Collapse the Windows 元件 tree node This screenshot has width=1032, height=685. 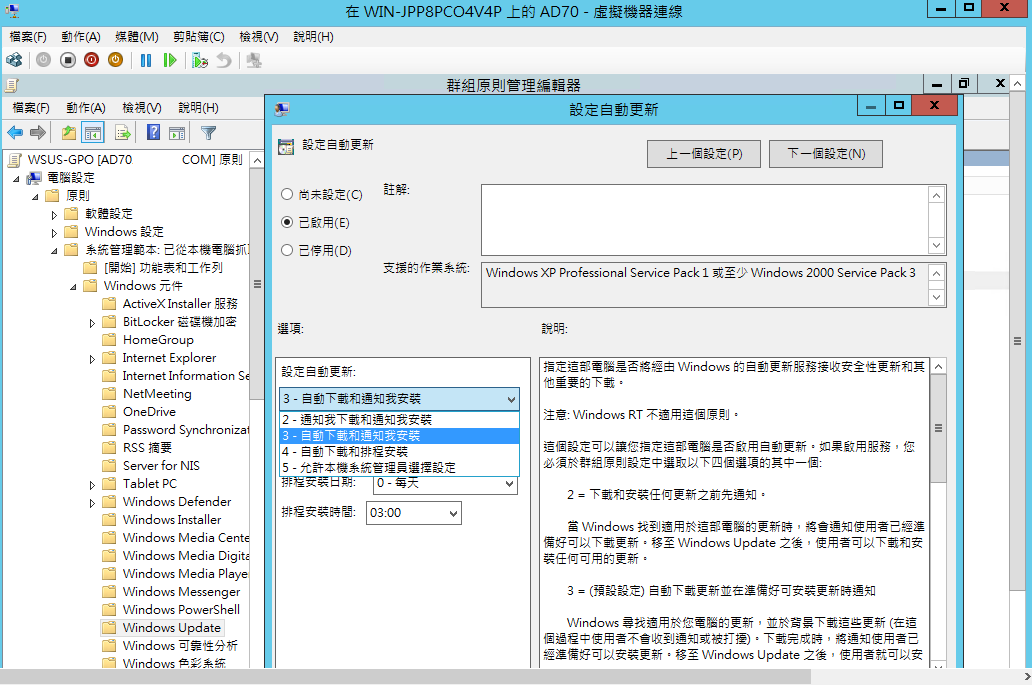[x=73, y=287]
